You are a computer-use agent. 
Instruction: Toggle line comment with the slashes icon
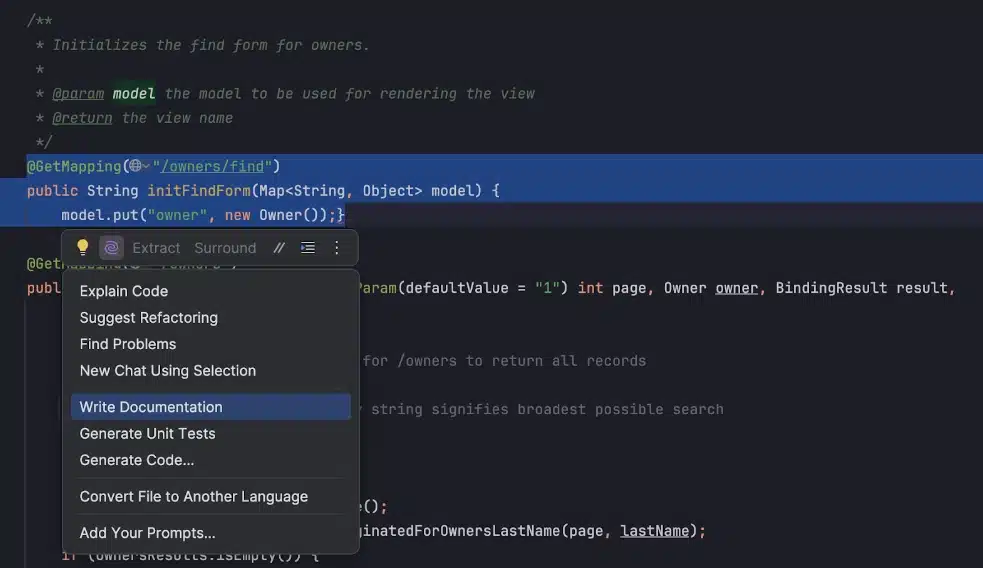pyautogui.click(x=279, y=248)
